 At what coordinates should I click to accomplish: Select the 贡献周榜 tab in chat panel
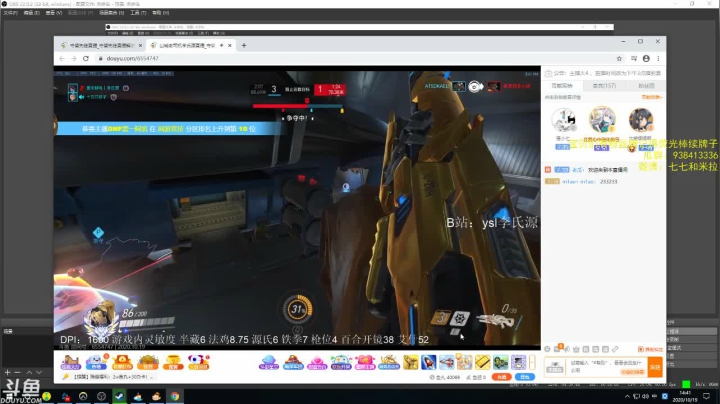pos(562,86)
